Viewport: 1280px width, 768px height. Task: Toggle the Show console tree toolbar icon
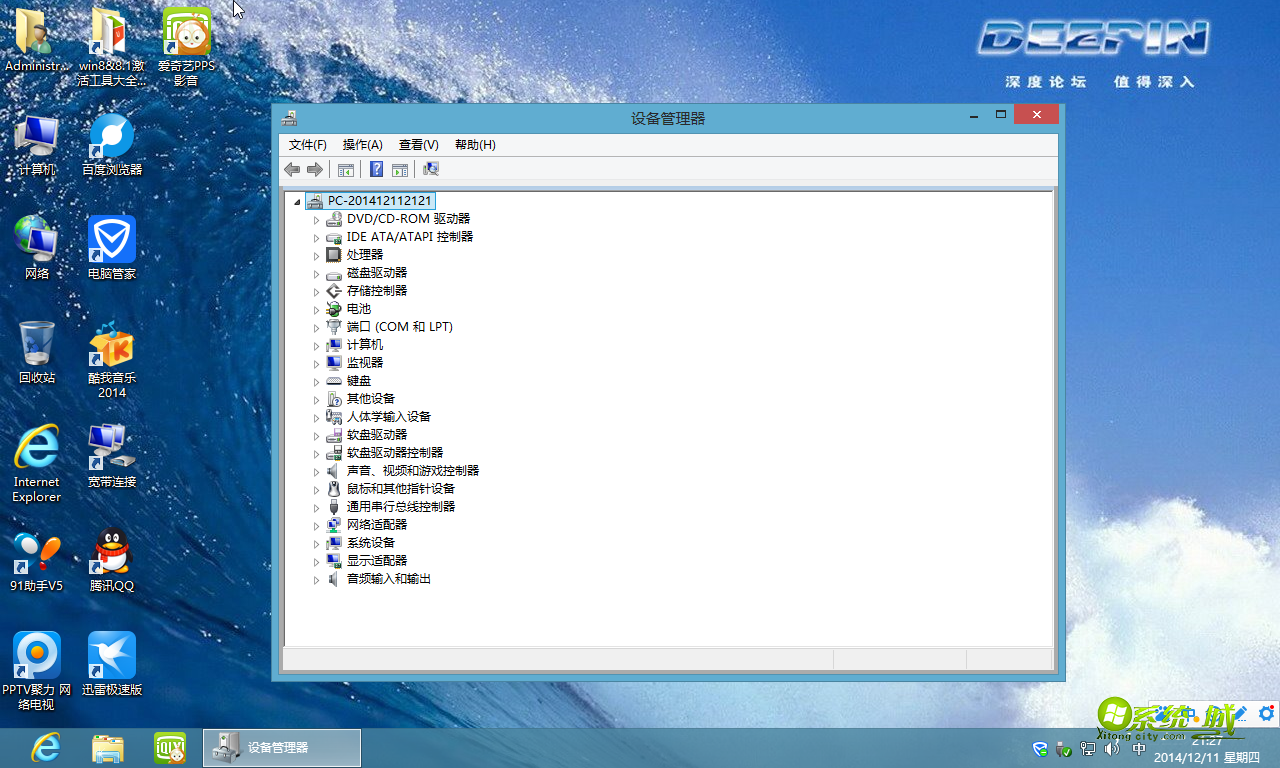[x=345, y=169]
